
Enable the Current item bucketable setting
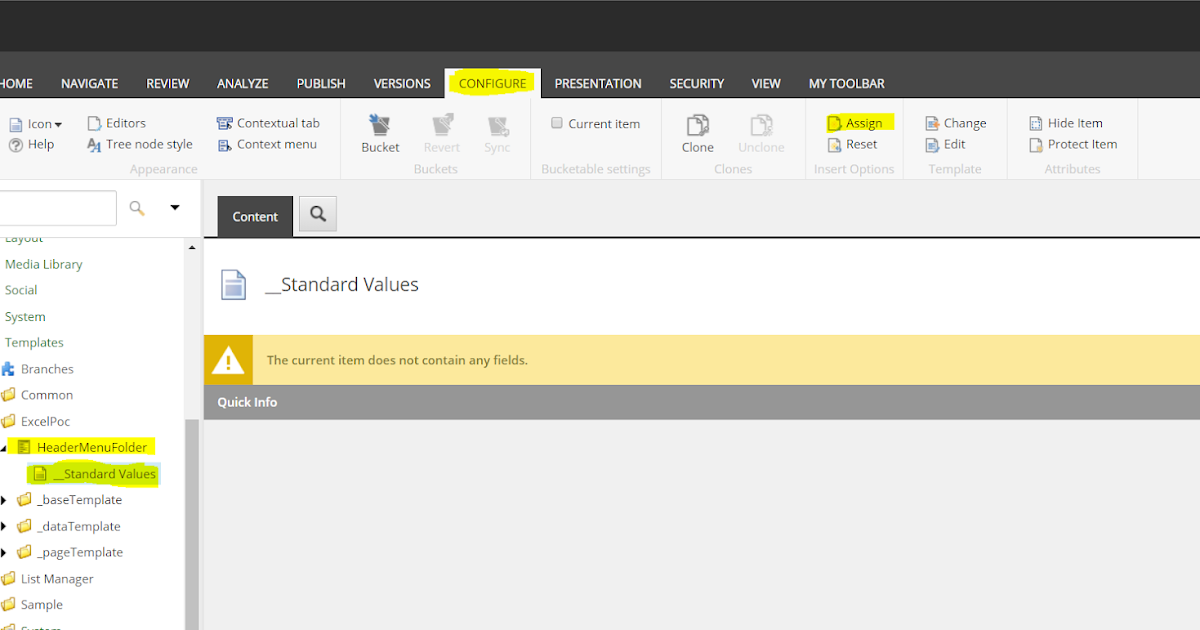557,122
